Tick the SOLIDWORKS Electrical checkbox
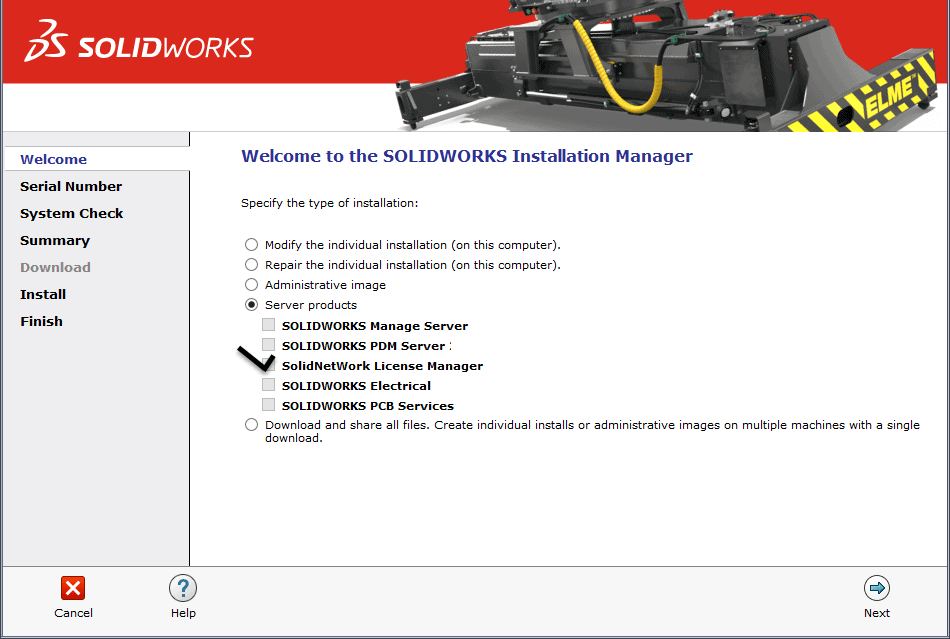Image resolution: width=950 pixels, height=639 pixels. coord(268,385)
